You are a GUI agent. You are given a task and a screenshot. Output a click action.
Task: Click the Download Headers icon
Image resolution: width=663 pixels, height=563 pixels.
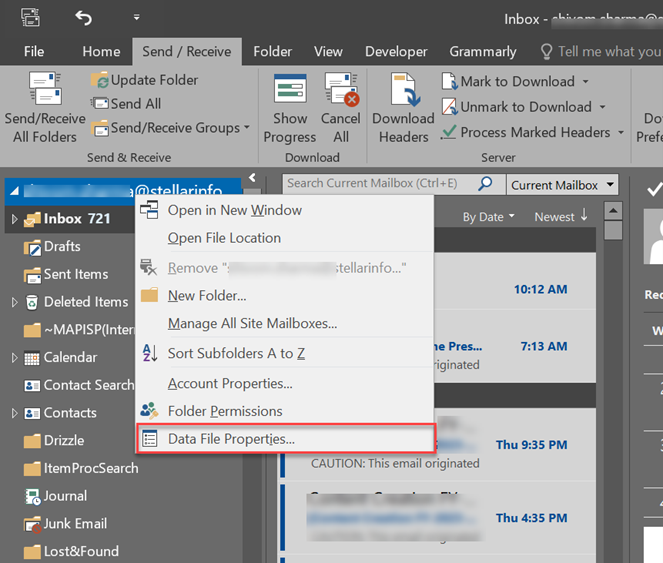pyautogui.click(x=405, y=89)
